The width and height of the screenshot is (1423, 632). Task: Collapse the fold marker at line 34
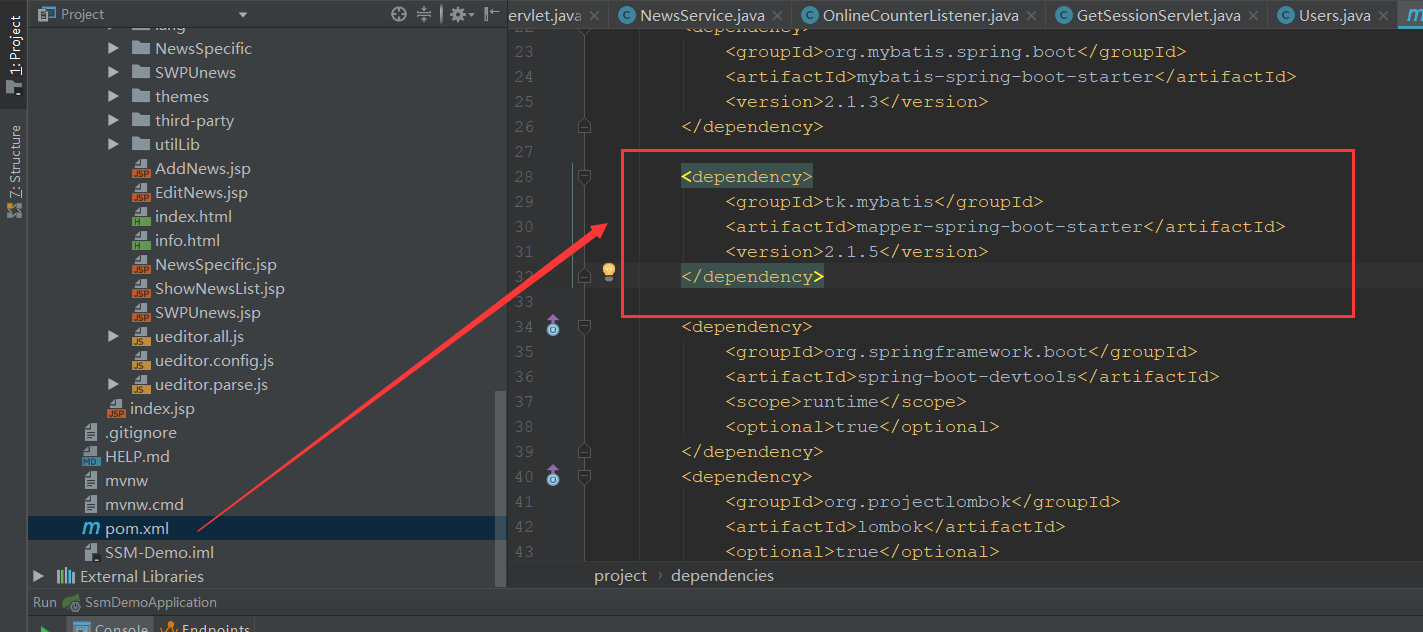(585, 326)
